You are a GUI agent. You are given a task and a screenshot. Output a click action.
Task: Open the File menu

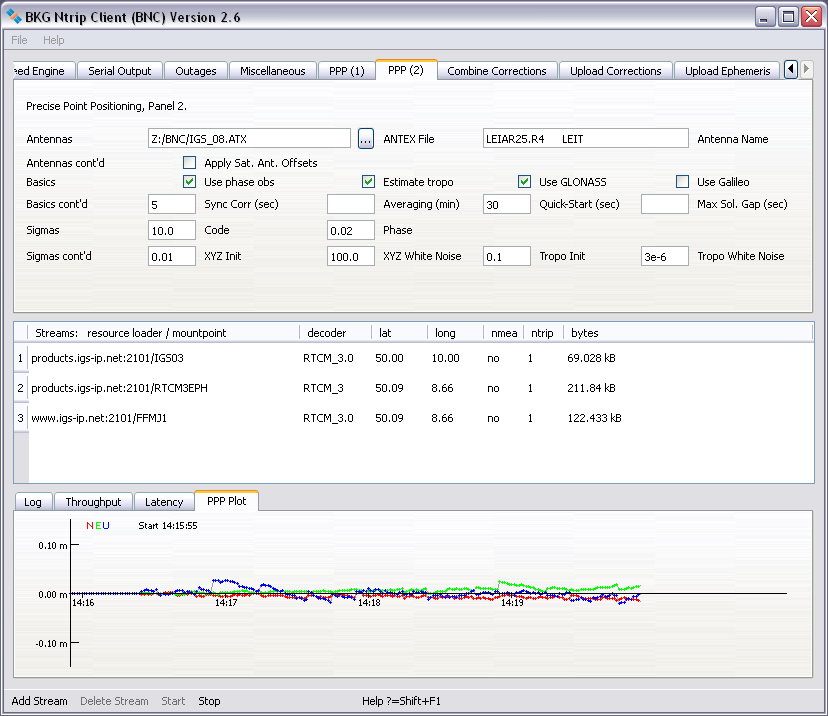point(19,40)
